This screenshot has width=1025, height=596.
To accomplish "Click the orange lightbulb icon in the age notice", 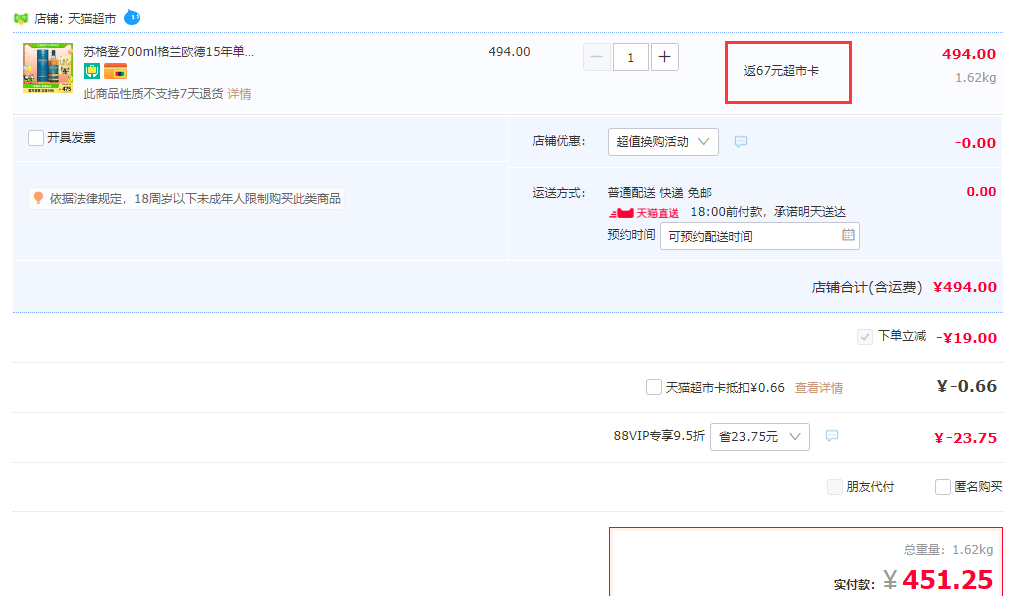I will click(39, 197).
